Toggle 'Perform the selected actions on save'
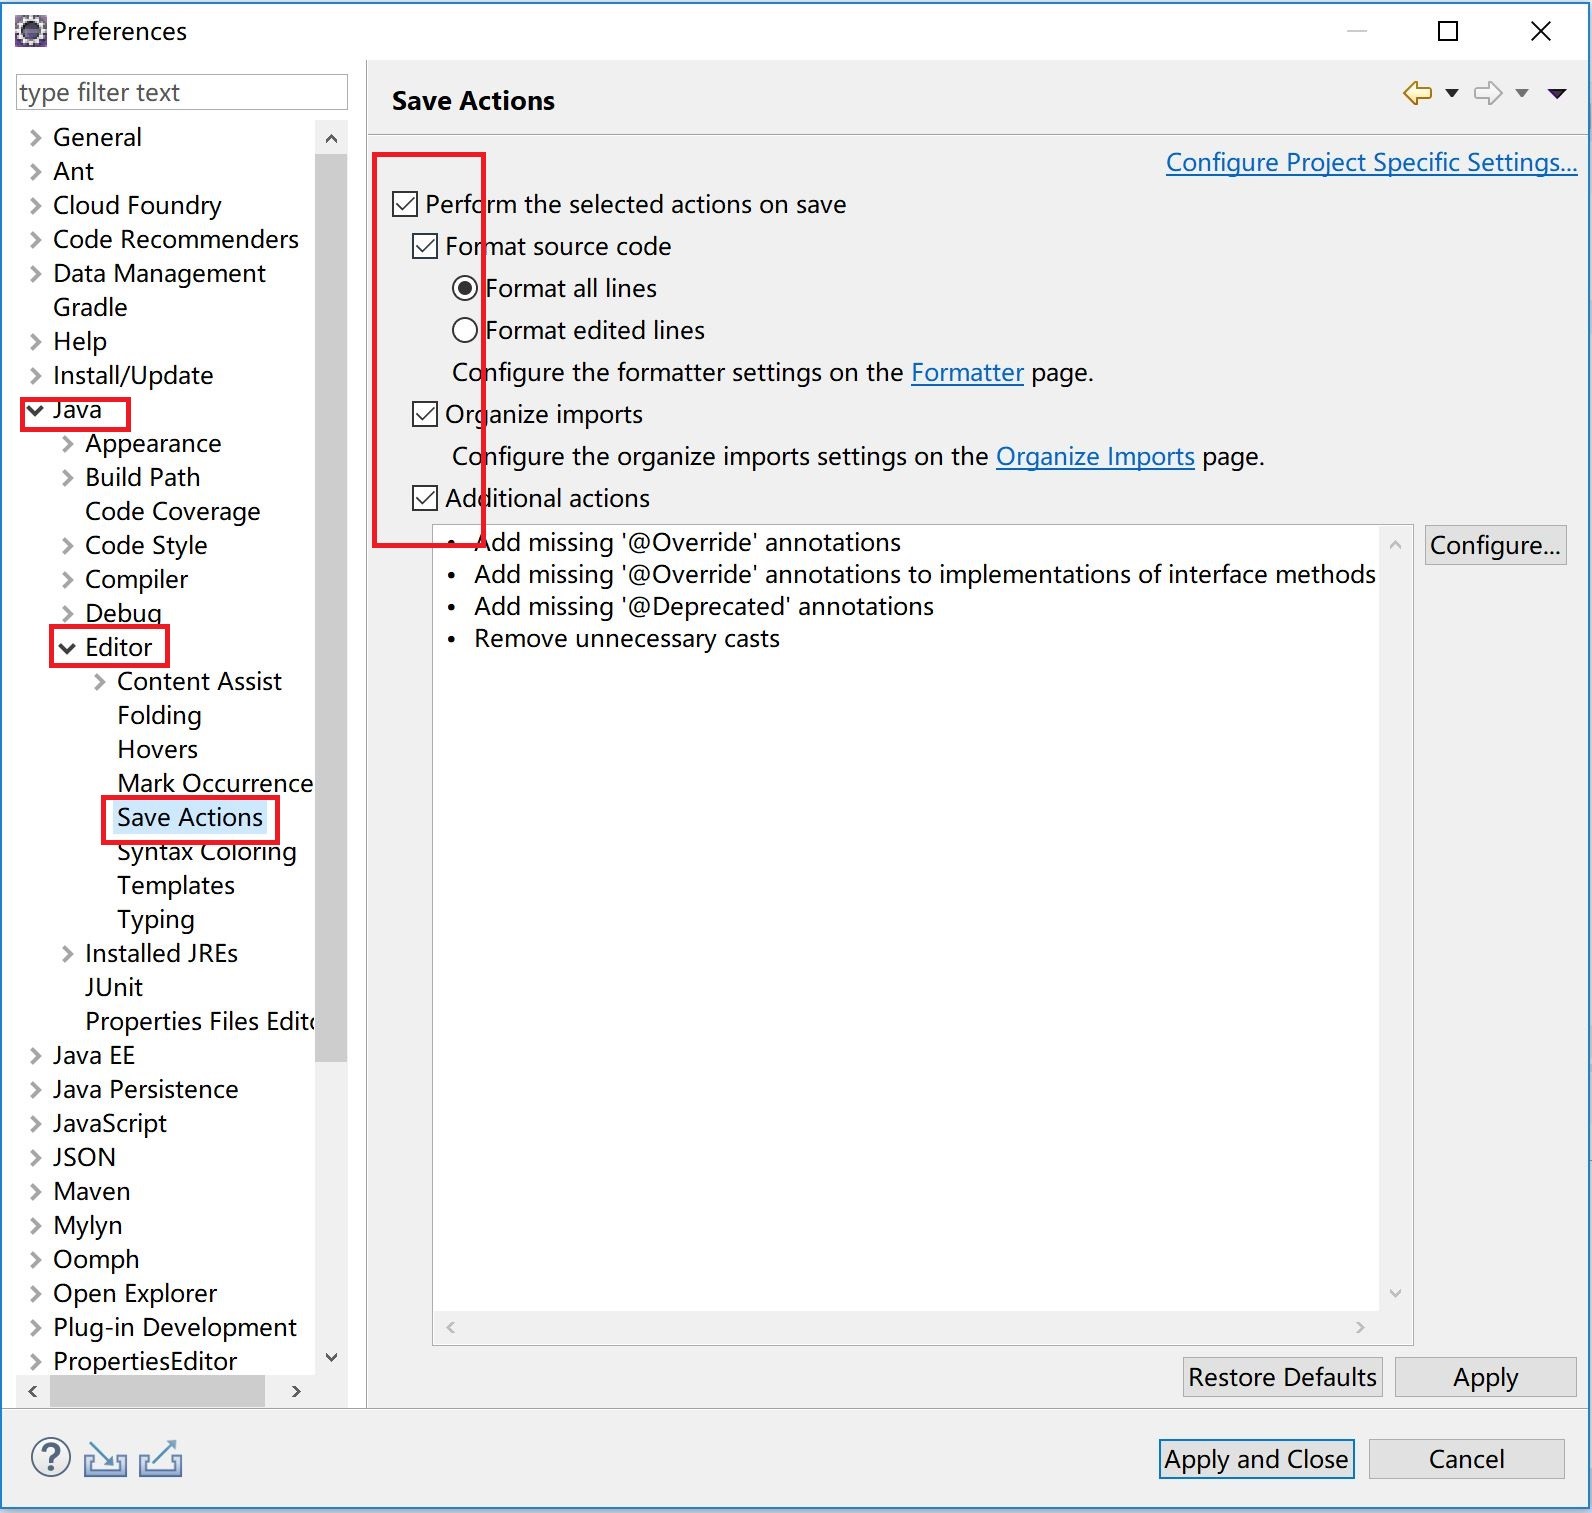This screenshot has width=1592, height=1513. (405, 205)
